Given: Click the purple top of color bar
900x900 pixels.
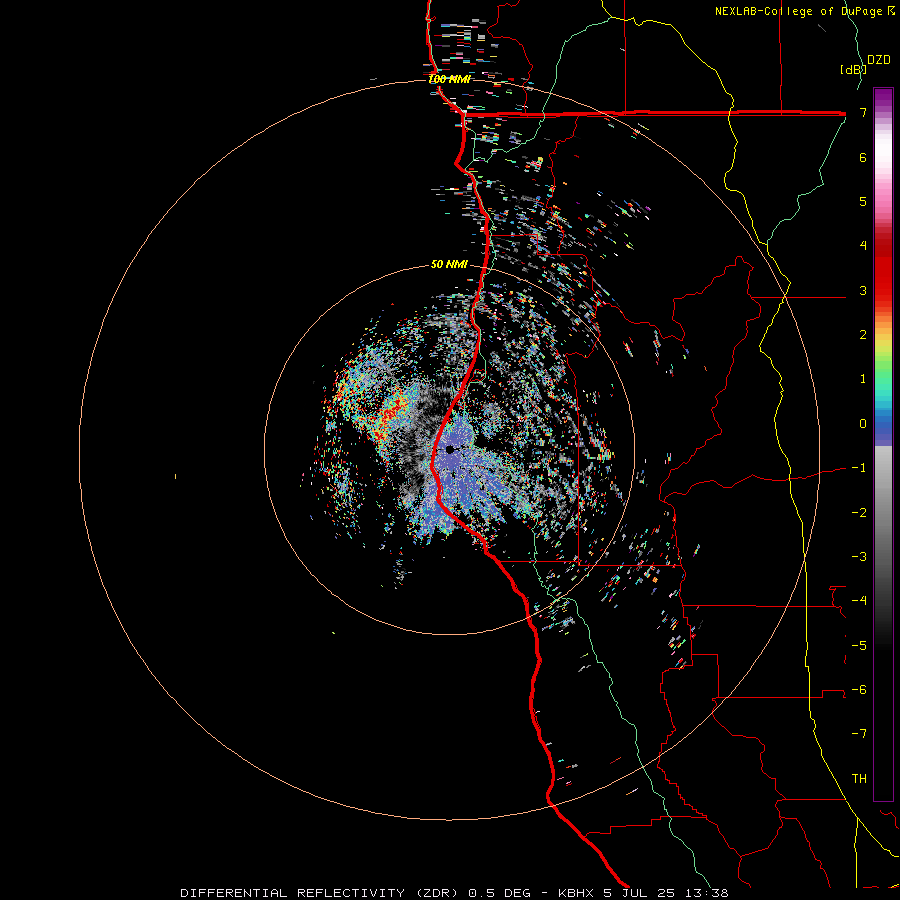Looking at the screenshot, I should point(883,98).
